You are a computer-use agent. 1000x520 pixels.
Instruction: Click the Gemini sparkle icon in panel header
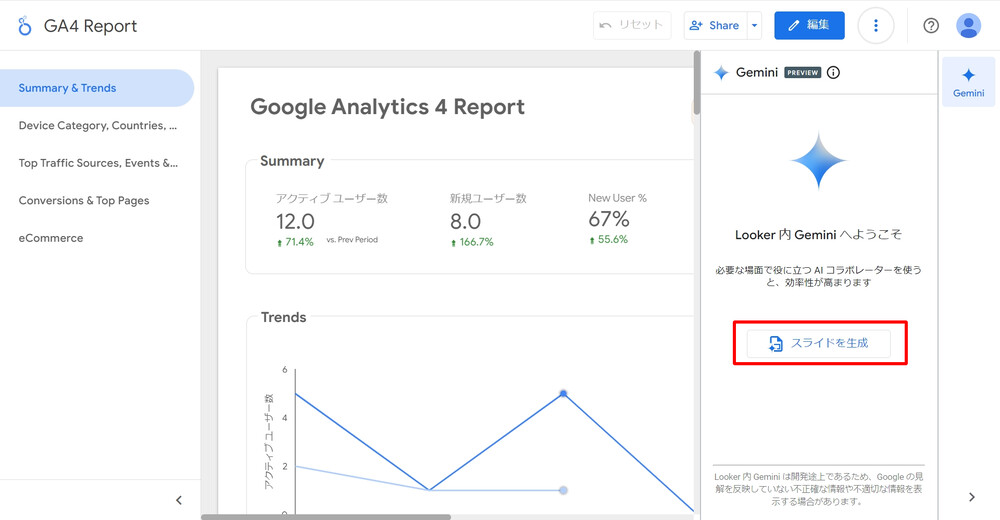721,73
